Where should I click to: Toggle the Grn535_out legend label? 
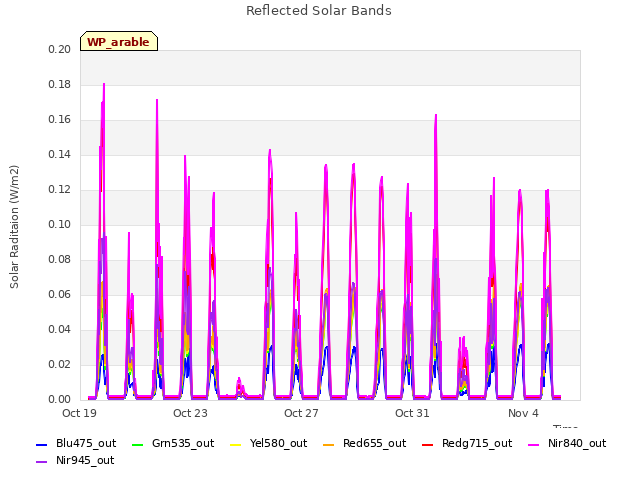click(x=183, y=443)
